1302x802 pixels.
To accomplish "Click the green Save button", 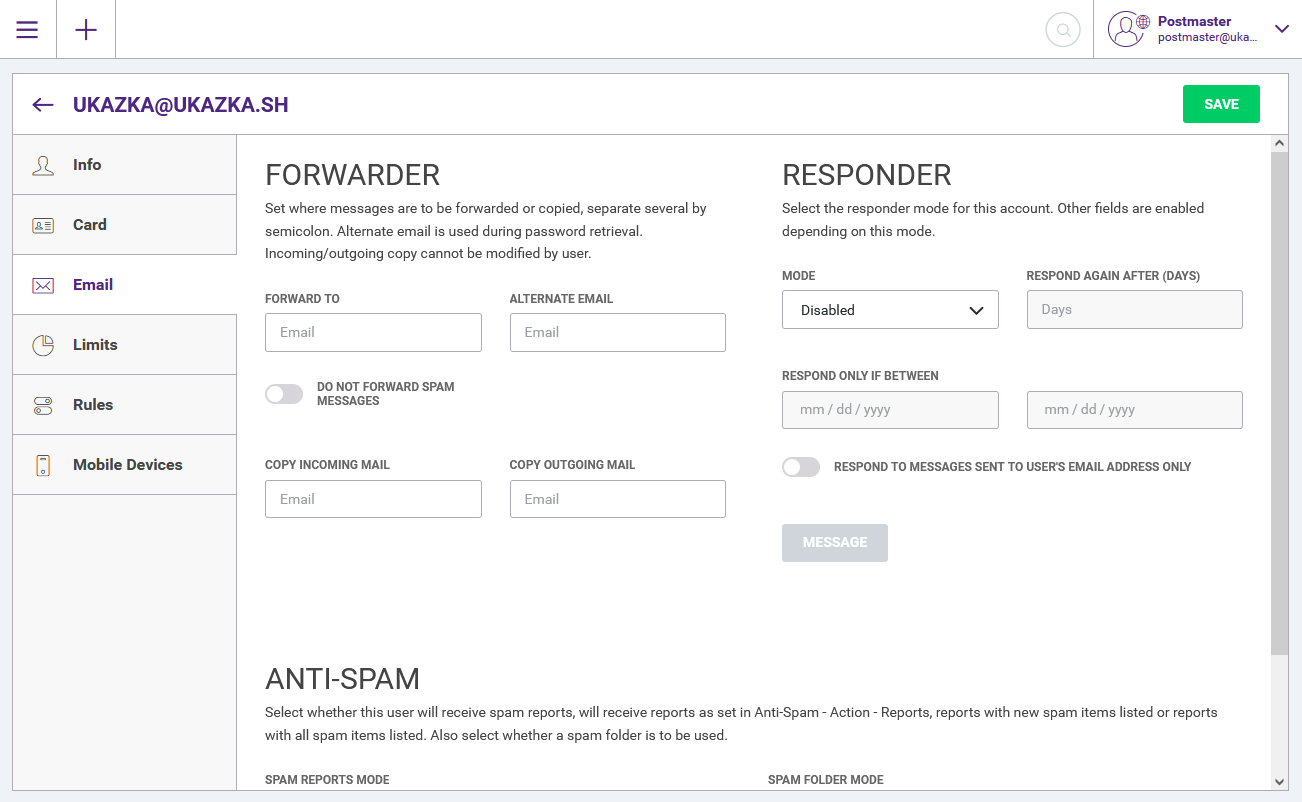I will click(1221, 104).
